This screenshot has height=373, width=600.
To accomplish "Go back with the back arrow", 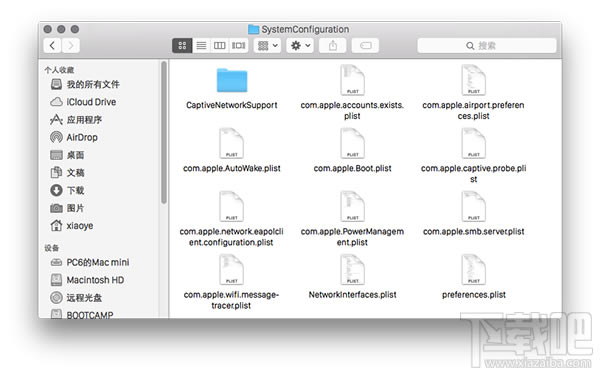I will coord(53,46).
